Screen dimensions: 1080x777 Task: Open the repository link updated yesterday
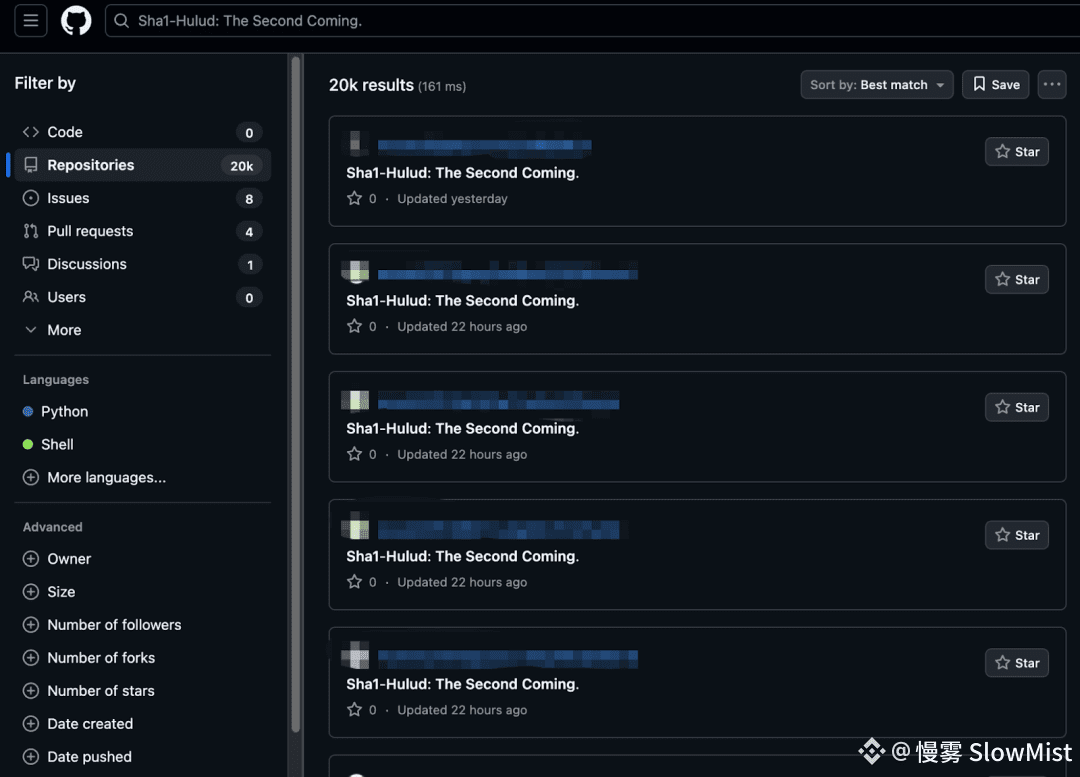pos(484,145)
